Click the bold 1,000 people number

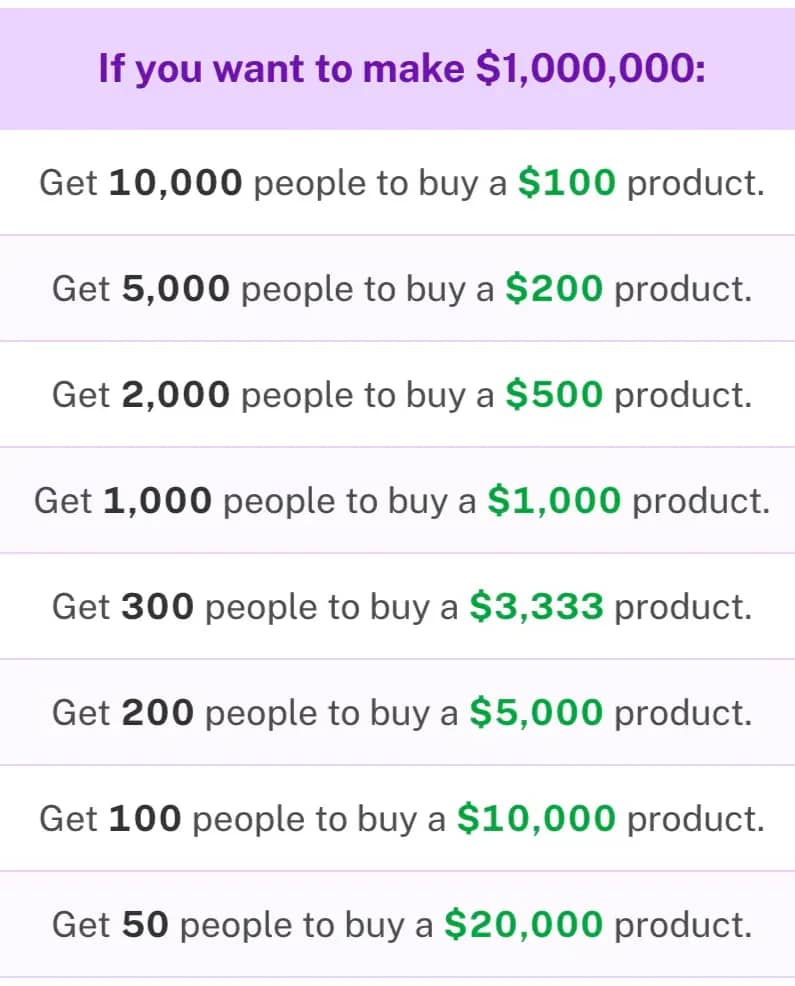point(158,501)
